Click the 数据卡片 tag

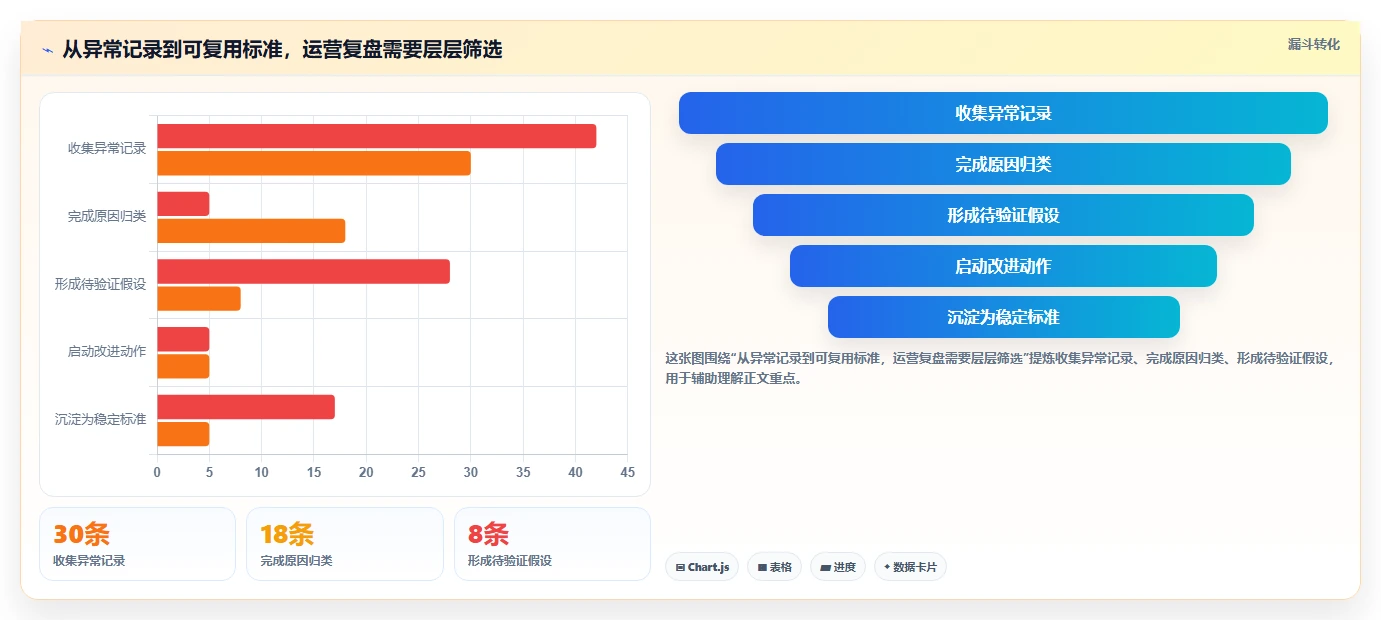[910, 567]
